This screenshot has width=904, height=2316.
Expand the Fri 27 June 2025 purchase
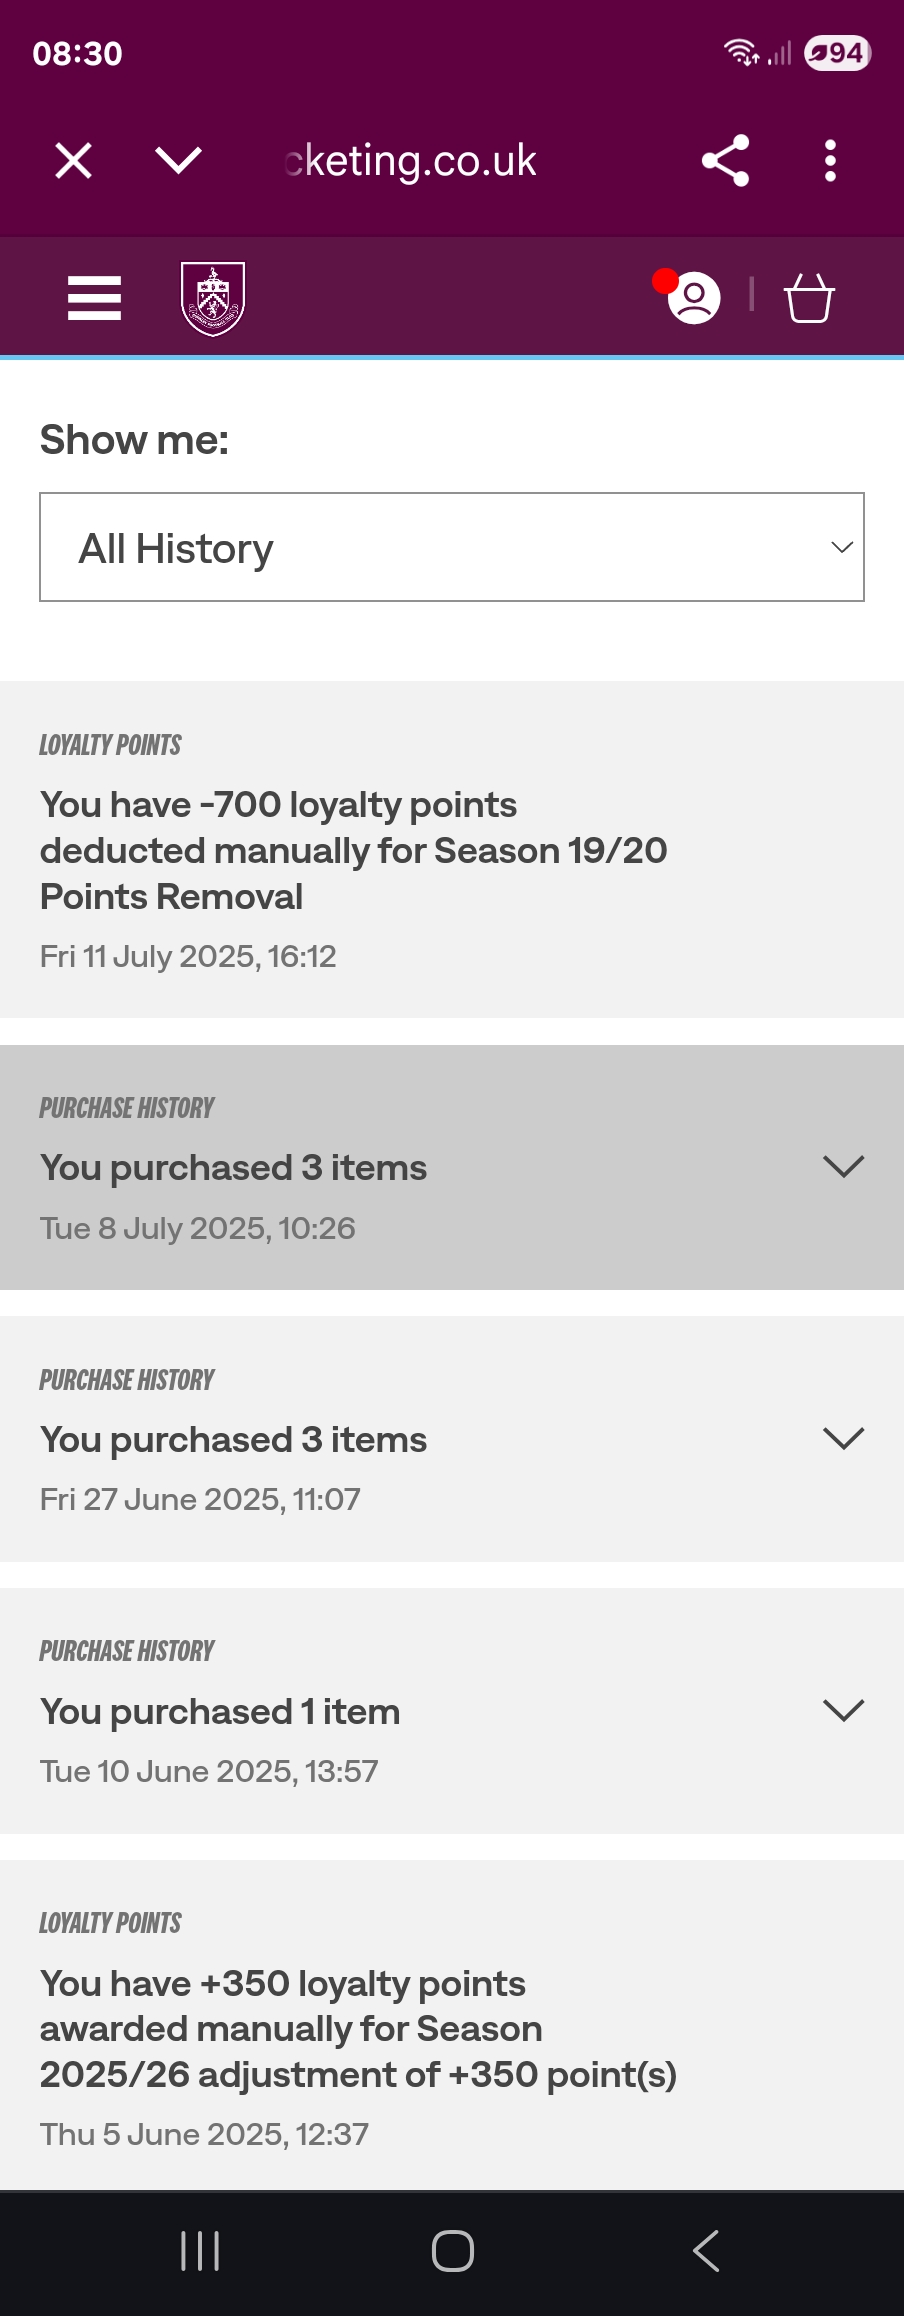pyautogui.click(x=843, y=1438)
